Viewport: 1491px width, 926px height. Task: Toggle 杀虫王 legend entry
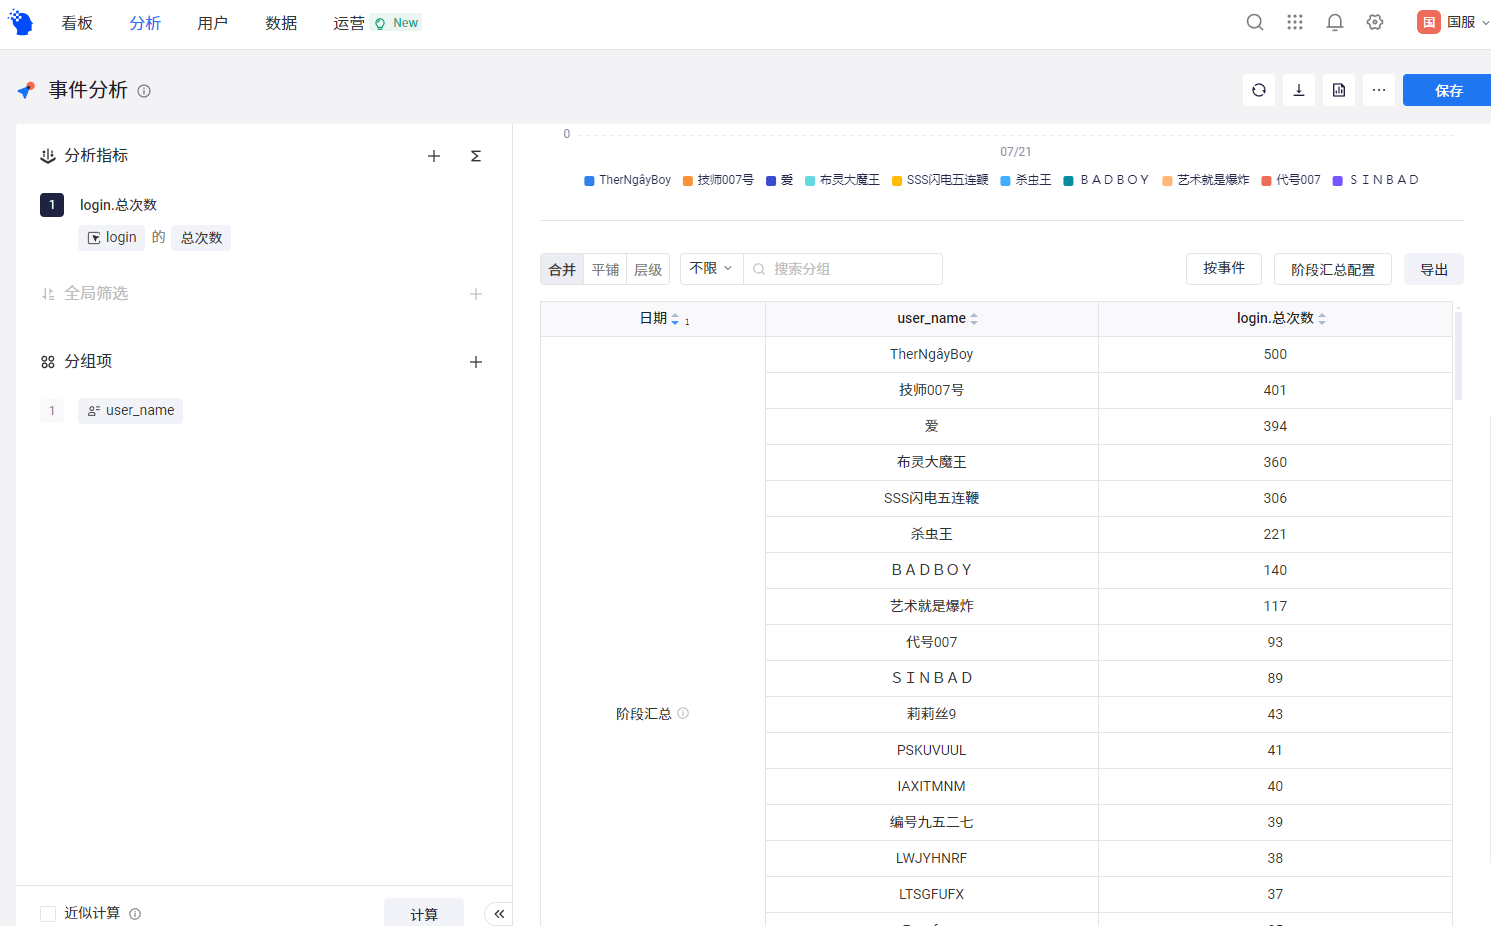[1026, 180]
